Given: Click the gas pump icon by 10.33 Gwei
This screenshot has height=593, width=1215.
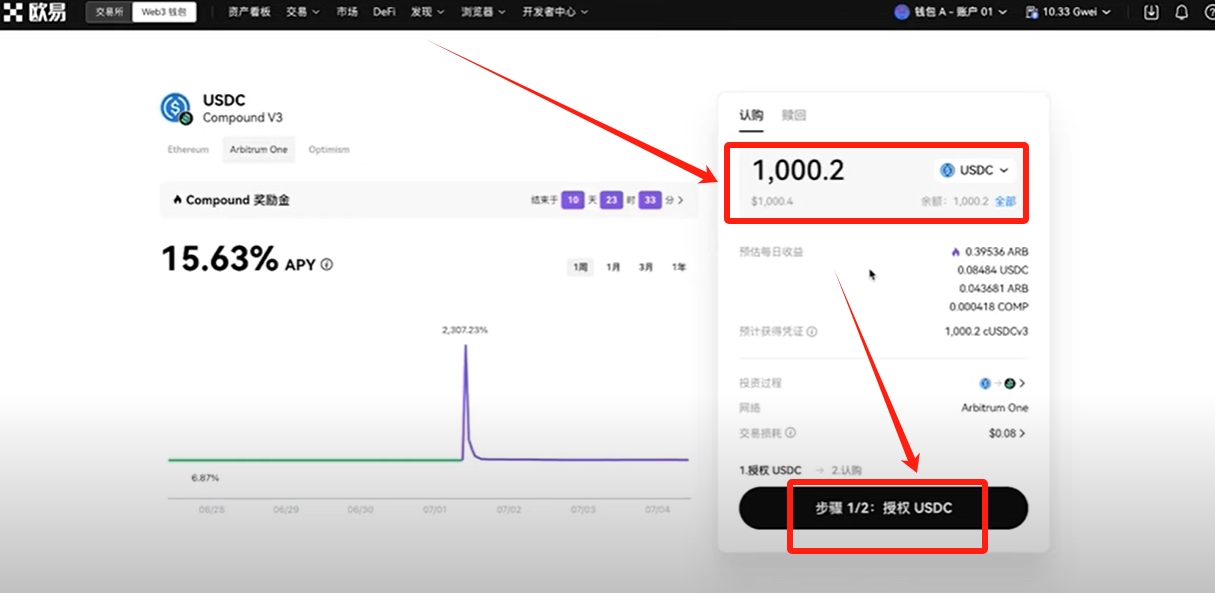Looking at the screenshot, I should coord(1031,12).
